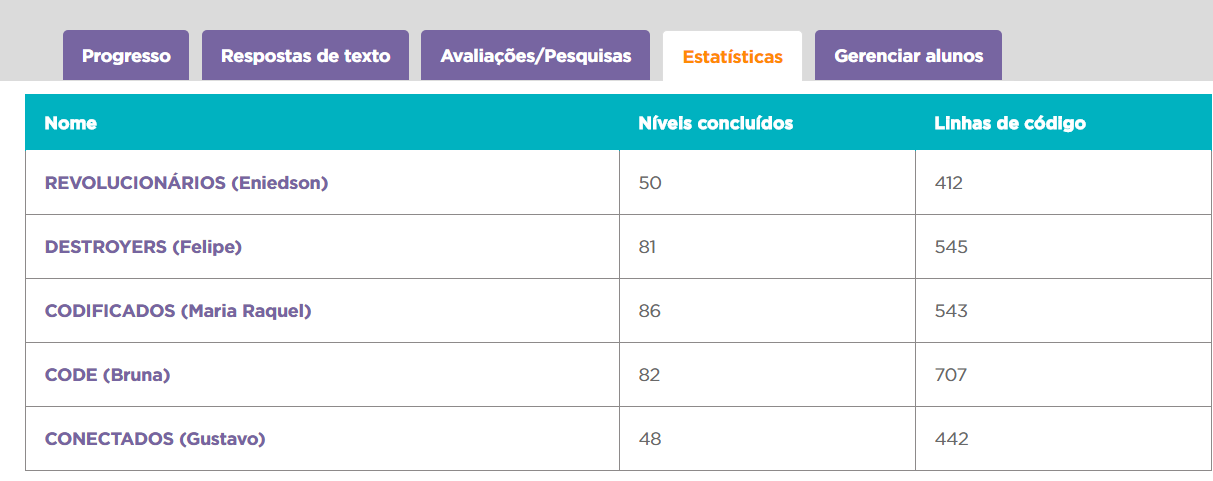
Task: Select the 545 lines cell for DESTROYERS
Action: [950, 247]
